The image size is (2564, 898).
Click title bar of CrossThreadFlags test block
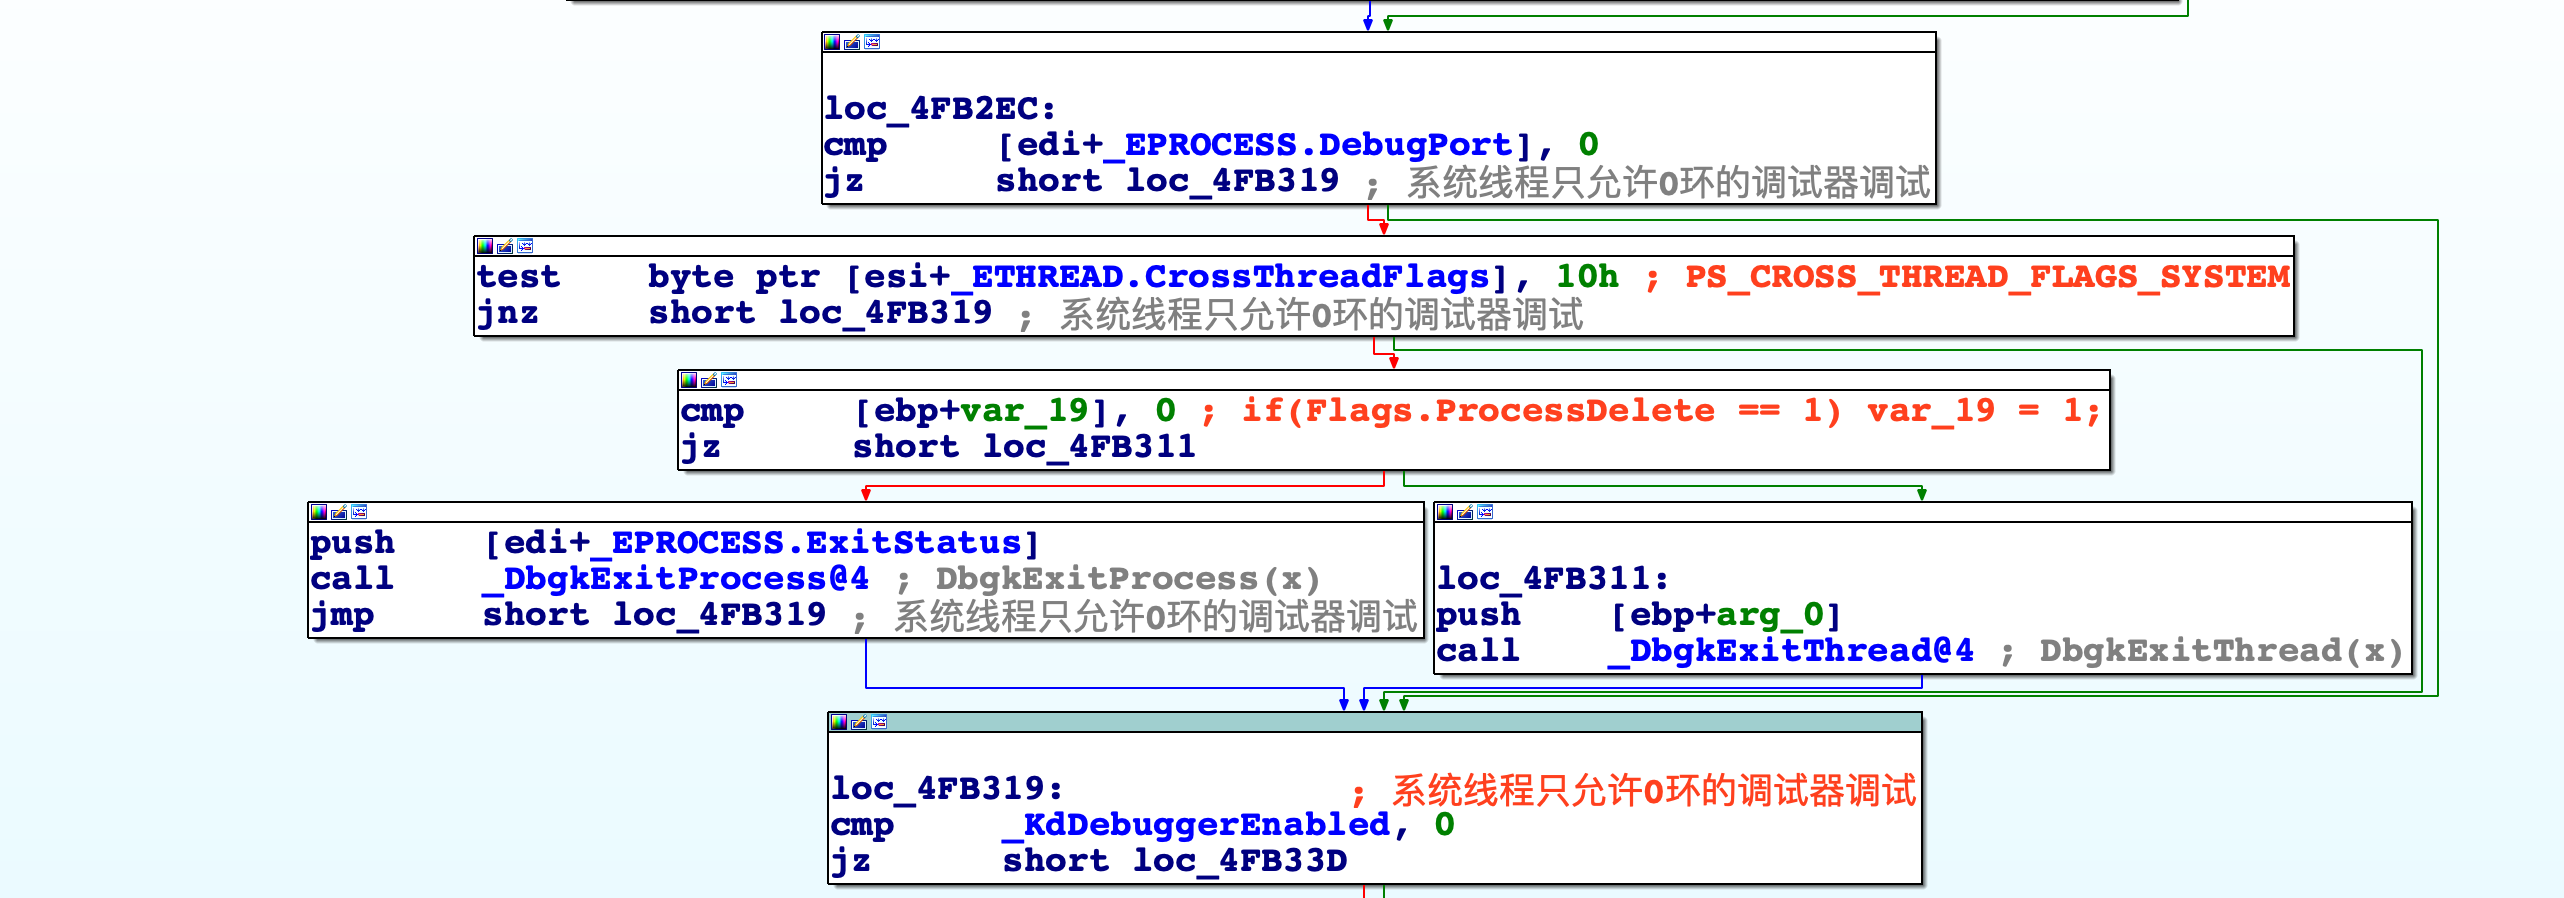pyautogui.click(x=1384, y=246)
